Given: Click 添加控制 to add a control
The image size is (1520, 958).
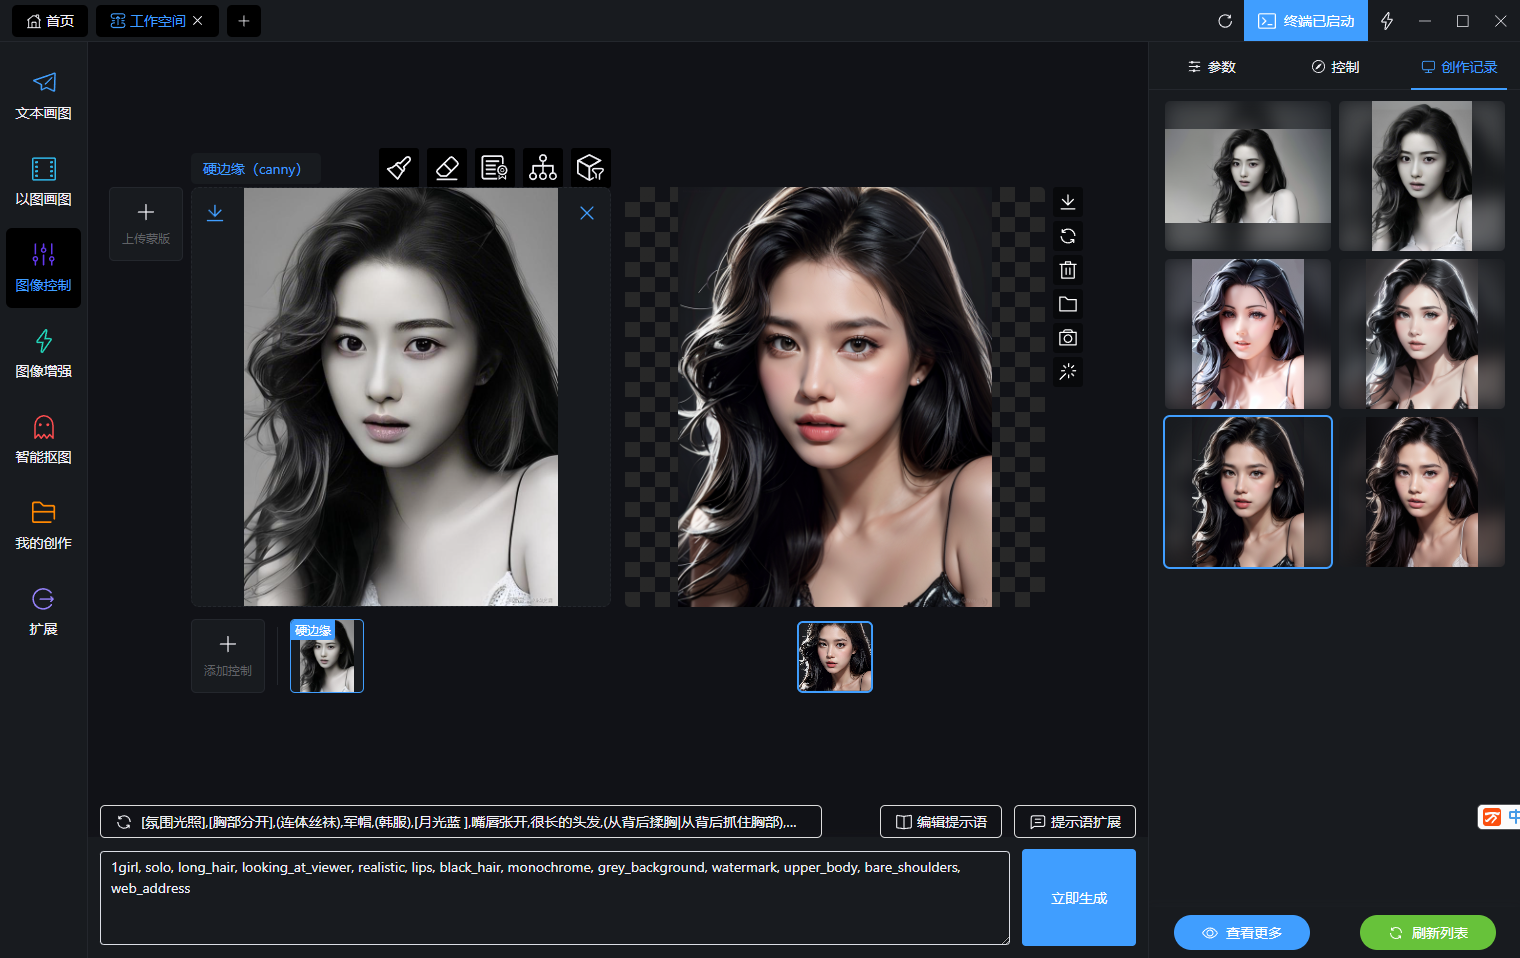Looking at the screenshot, I should (228, 655).
